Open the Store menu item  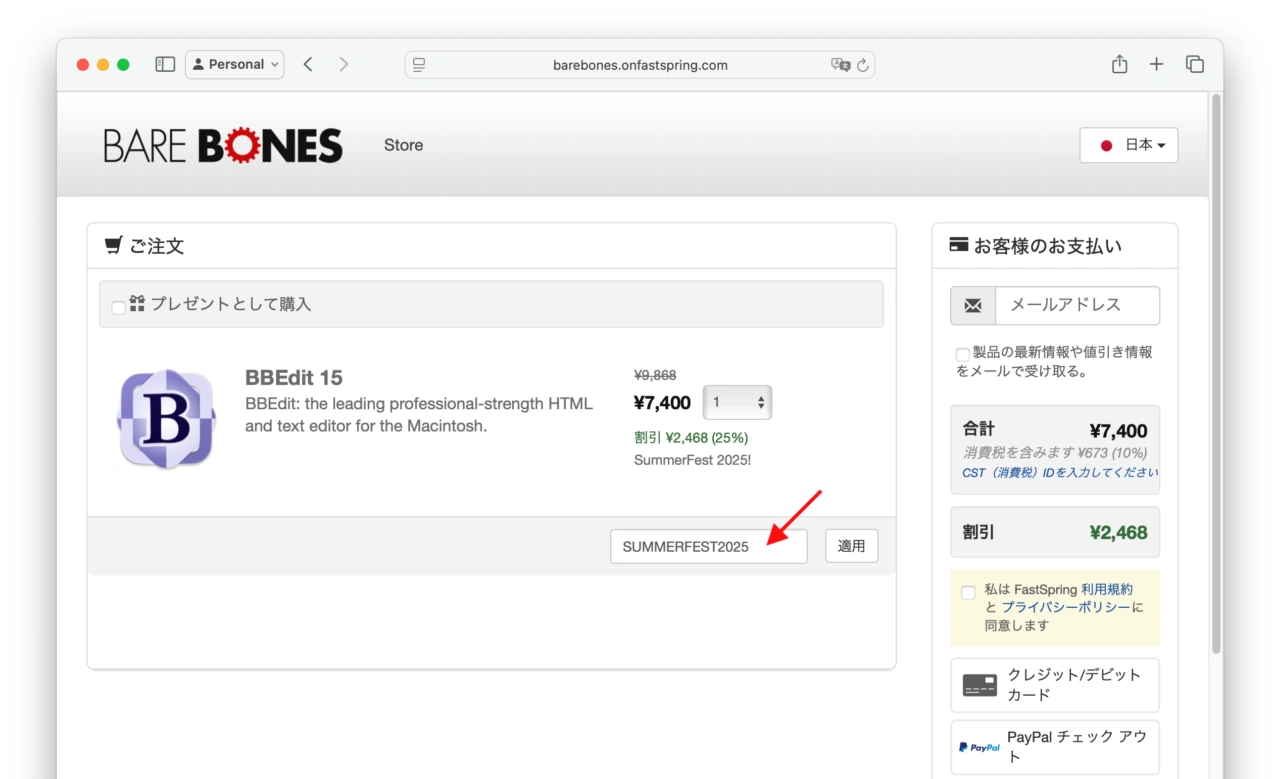pos(403,145)
